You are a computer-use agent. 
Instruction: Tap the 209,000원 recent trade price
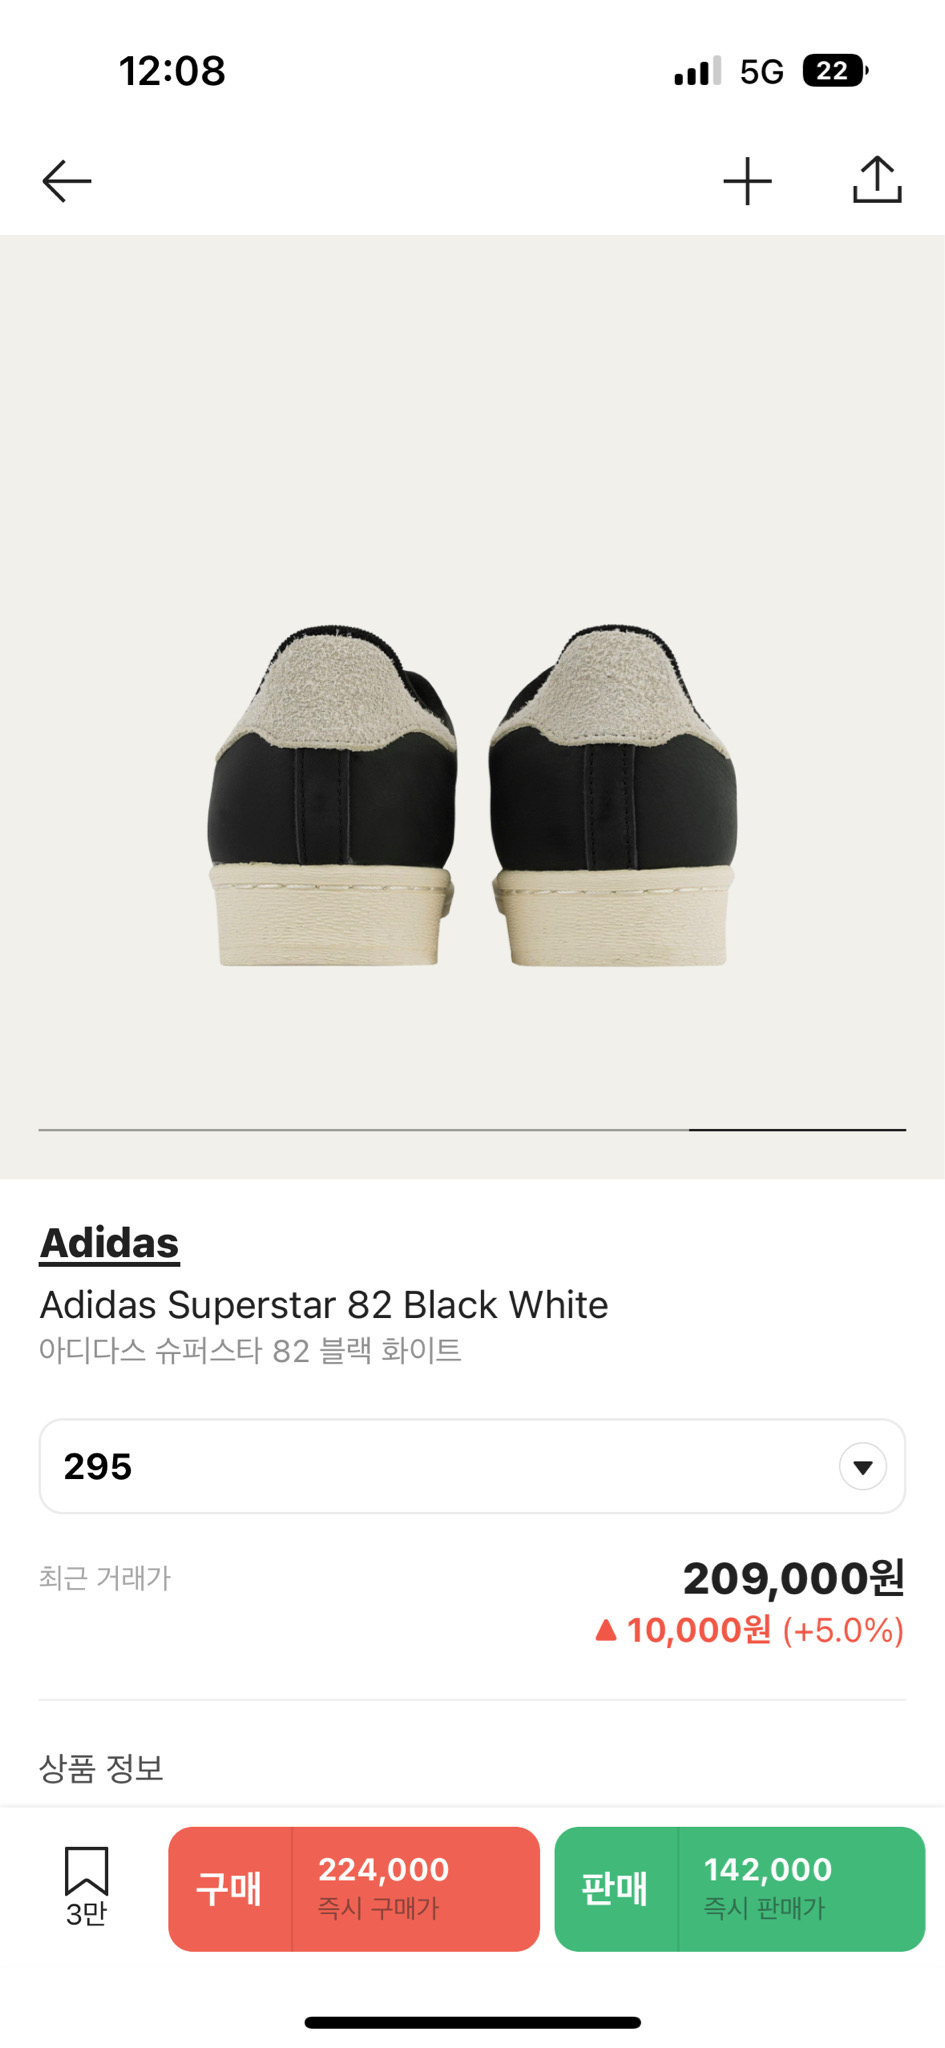tap(794, 1579)
